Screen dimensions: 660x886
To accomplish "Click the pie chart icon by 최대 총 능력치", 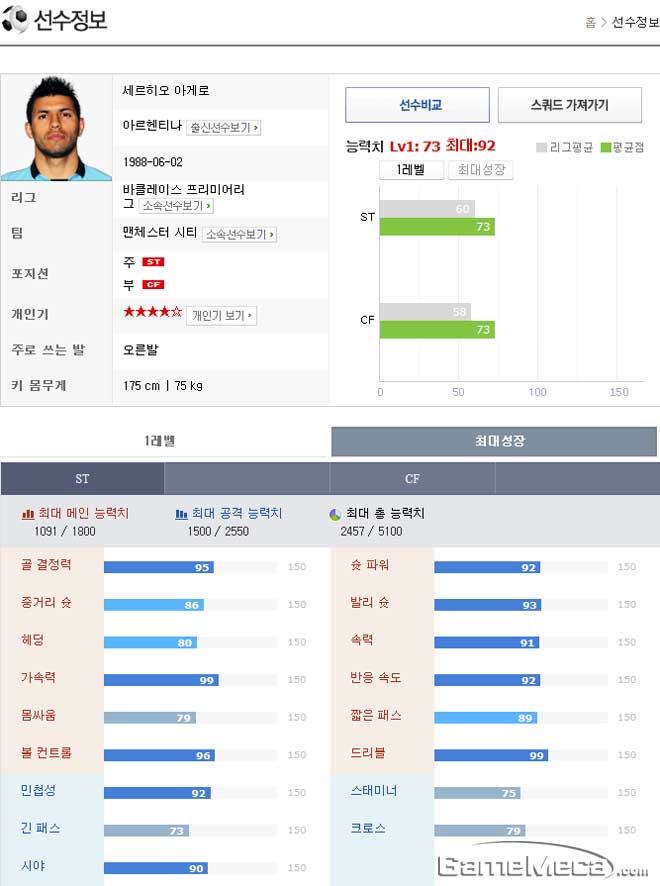I will coord(335,514).
